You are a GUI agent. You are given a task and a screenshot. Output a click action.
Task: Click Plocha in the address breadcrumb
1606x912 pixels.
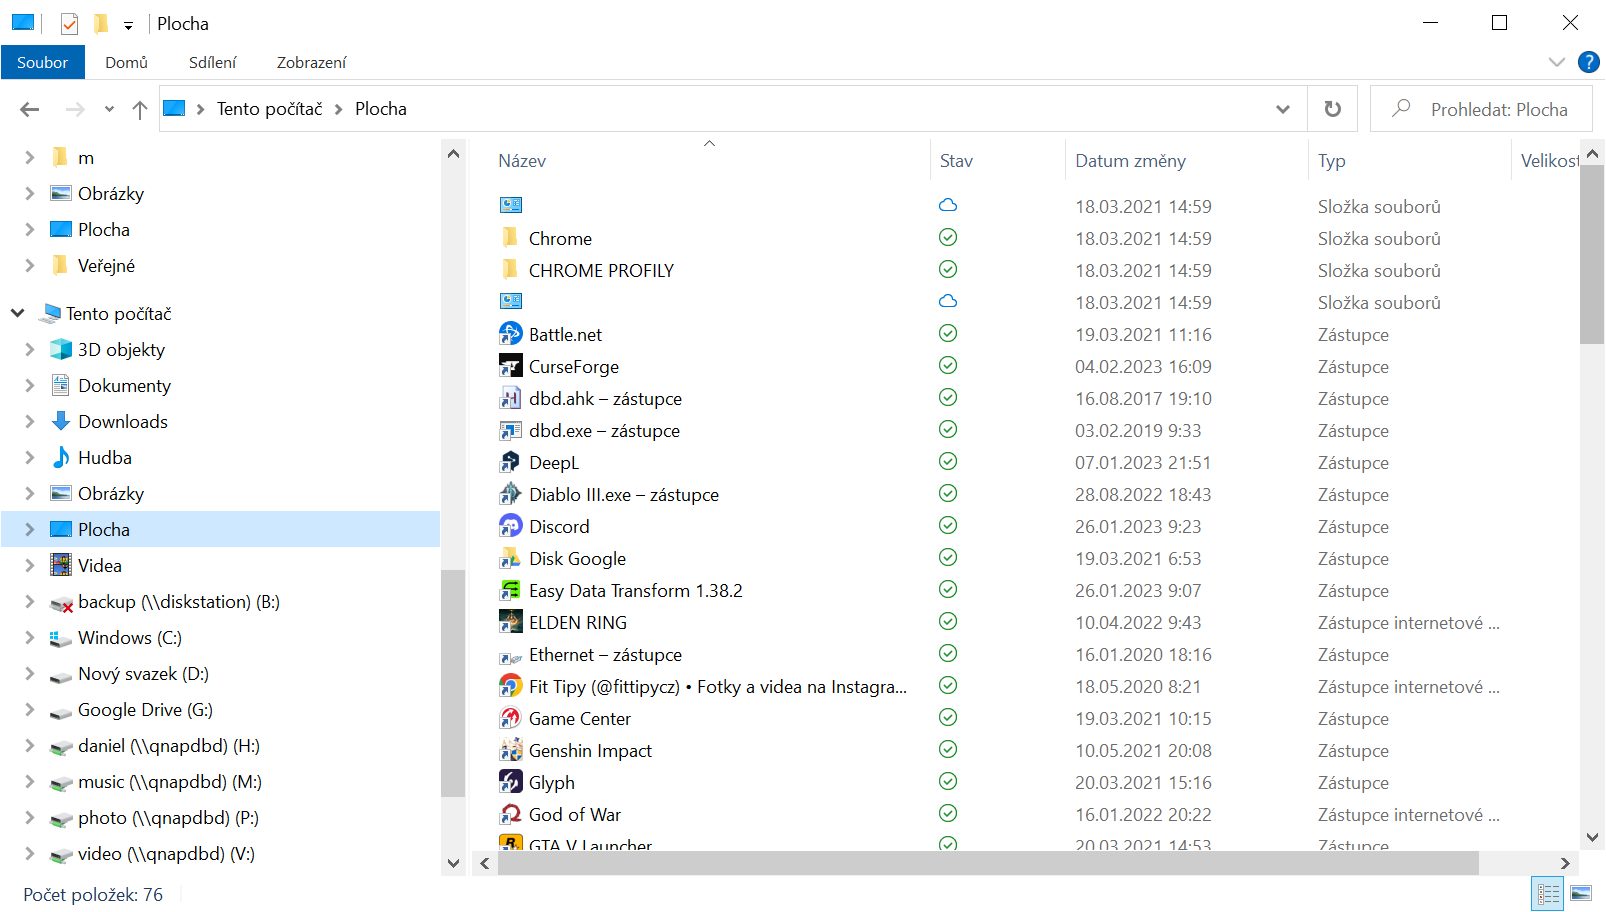381,109
